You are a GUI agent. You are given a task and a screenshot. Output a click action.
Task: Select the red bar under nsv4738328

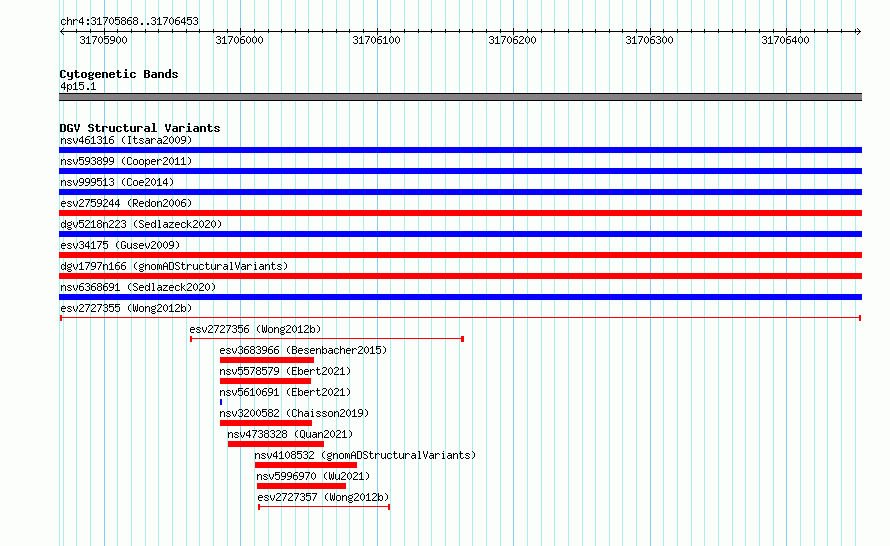[x=276, y=444]
